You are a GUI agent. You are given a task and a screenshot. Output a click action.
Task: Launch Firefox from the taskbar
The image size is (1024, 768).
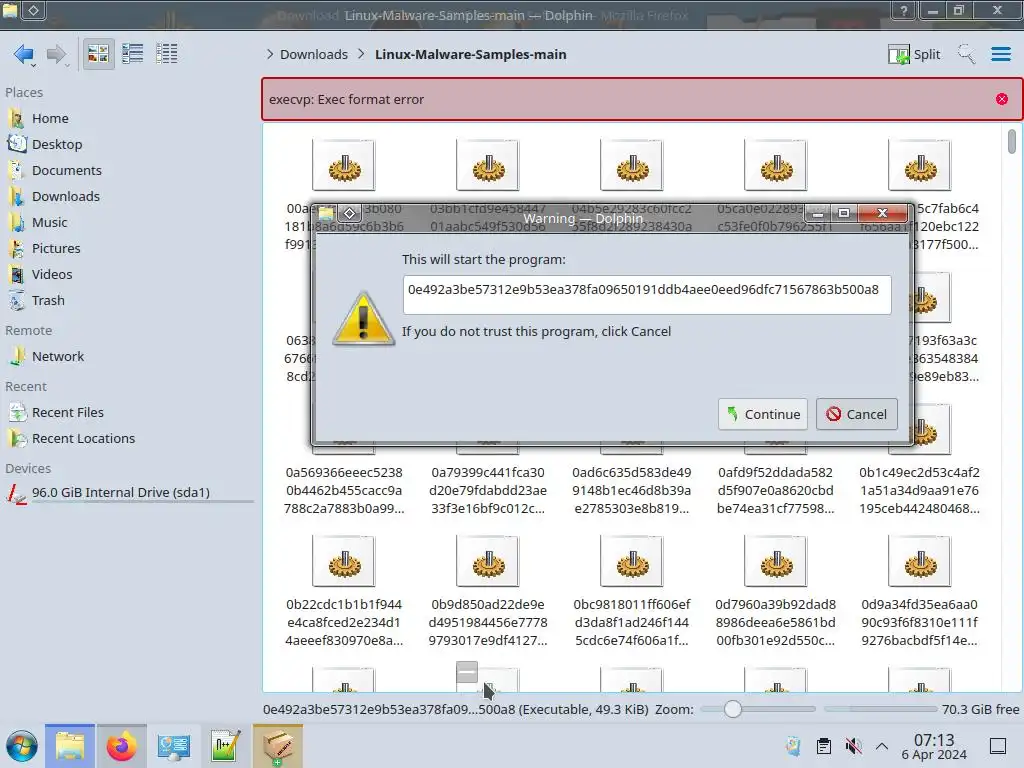tap(121, 746)
